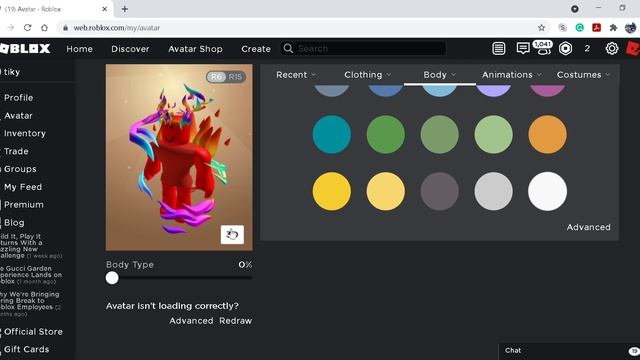Click Advanced next to Redraw
Viewport: 640px width, 360px height.
191,321
